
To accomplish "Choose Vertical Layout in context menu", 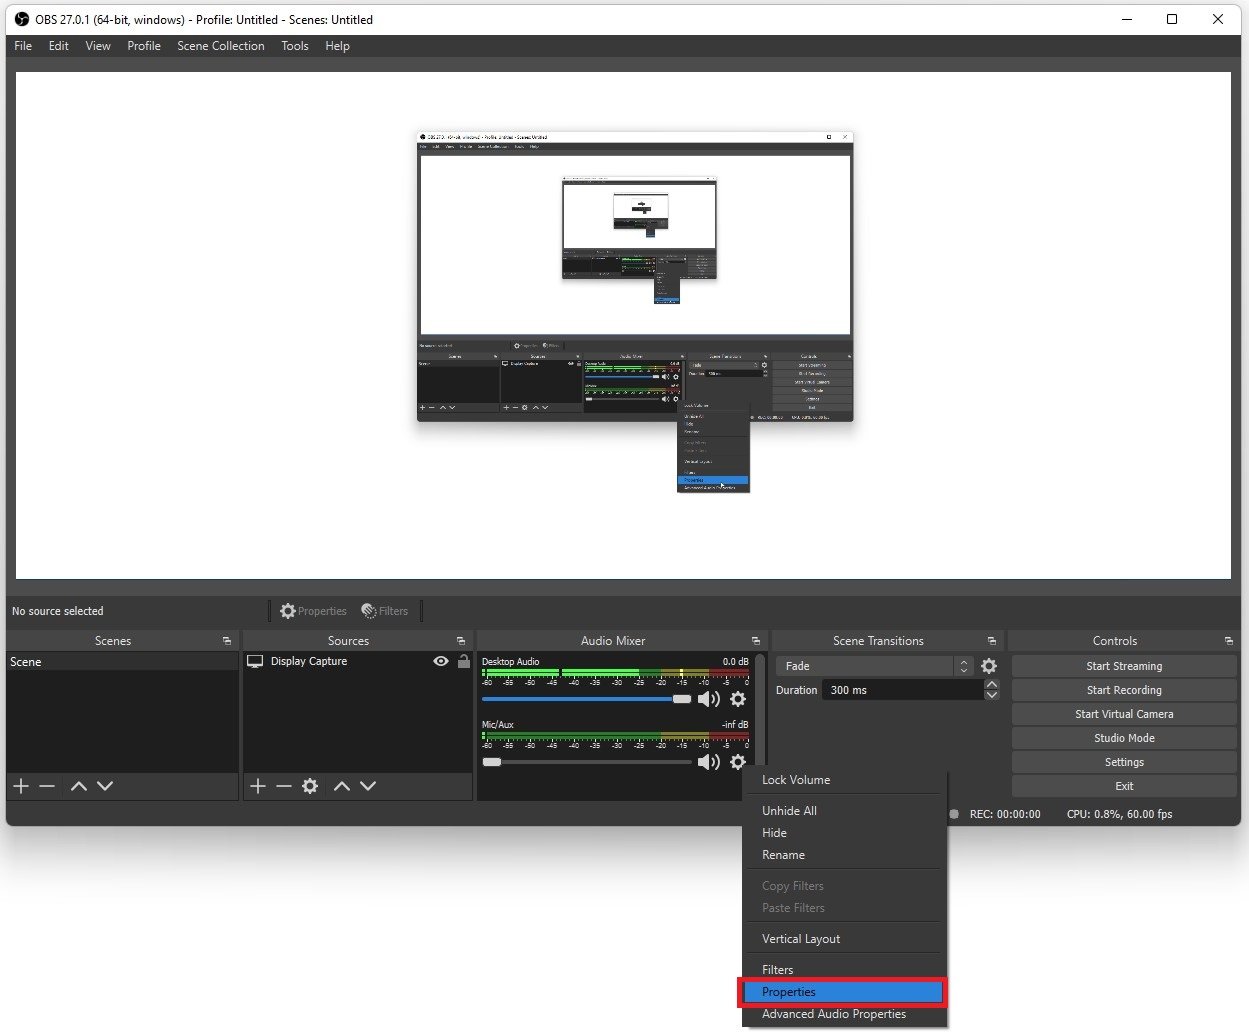I will (x=845, y=939).
